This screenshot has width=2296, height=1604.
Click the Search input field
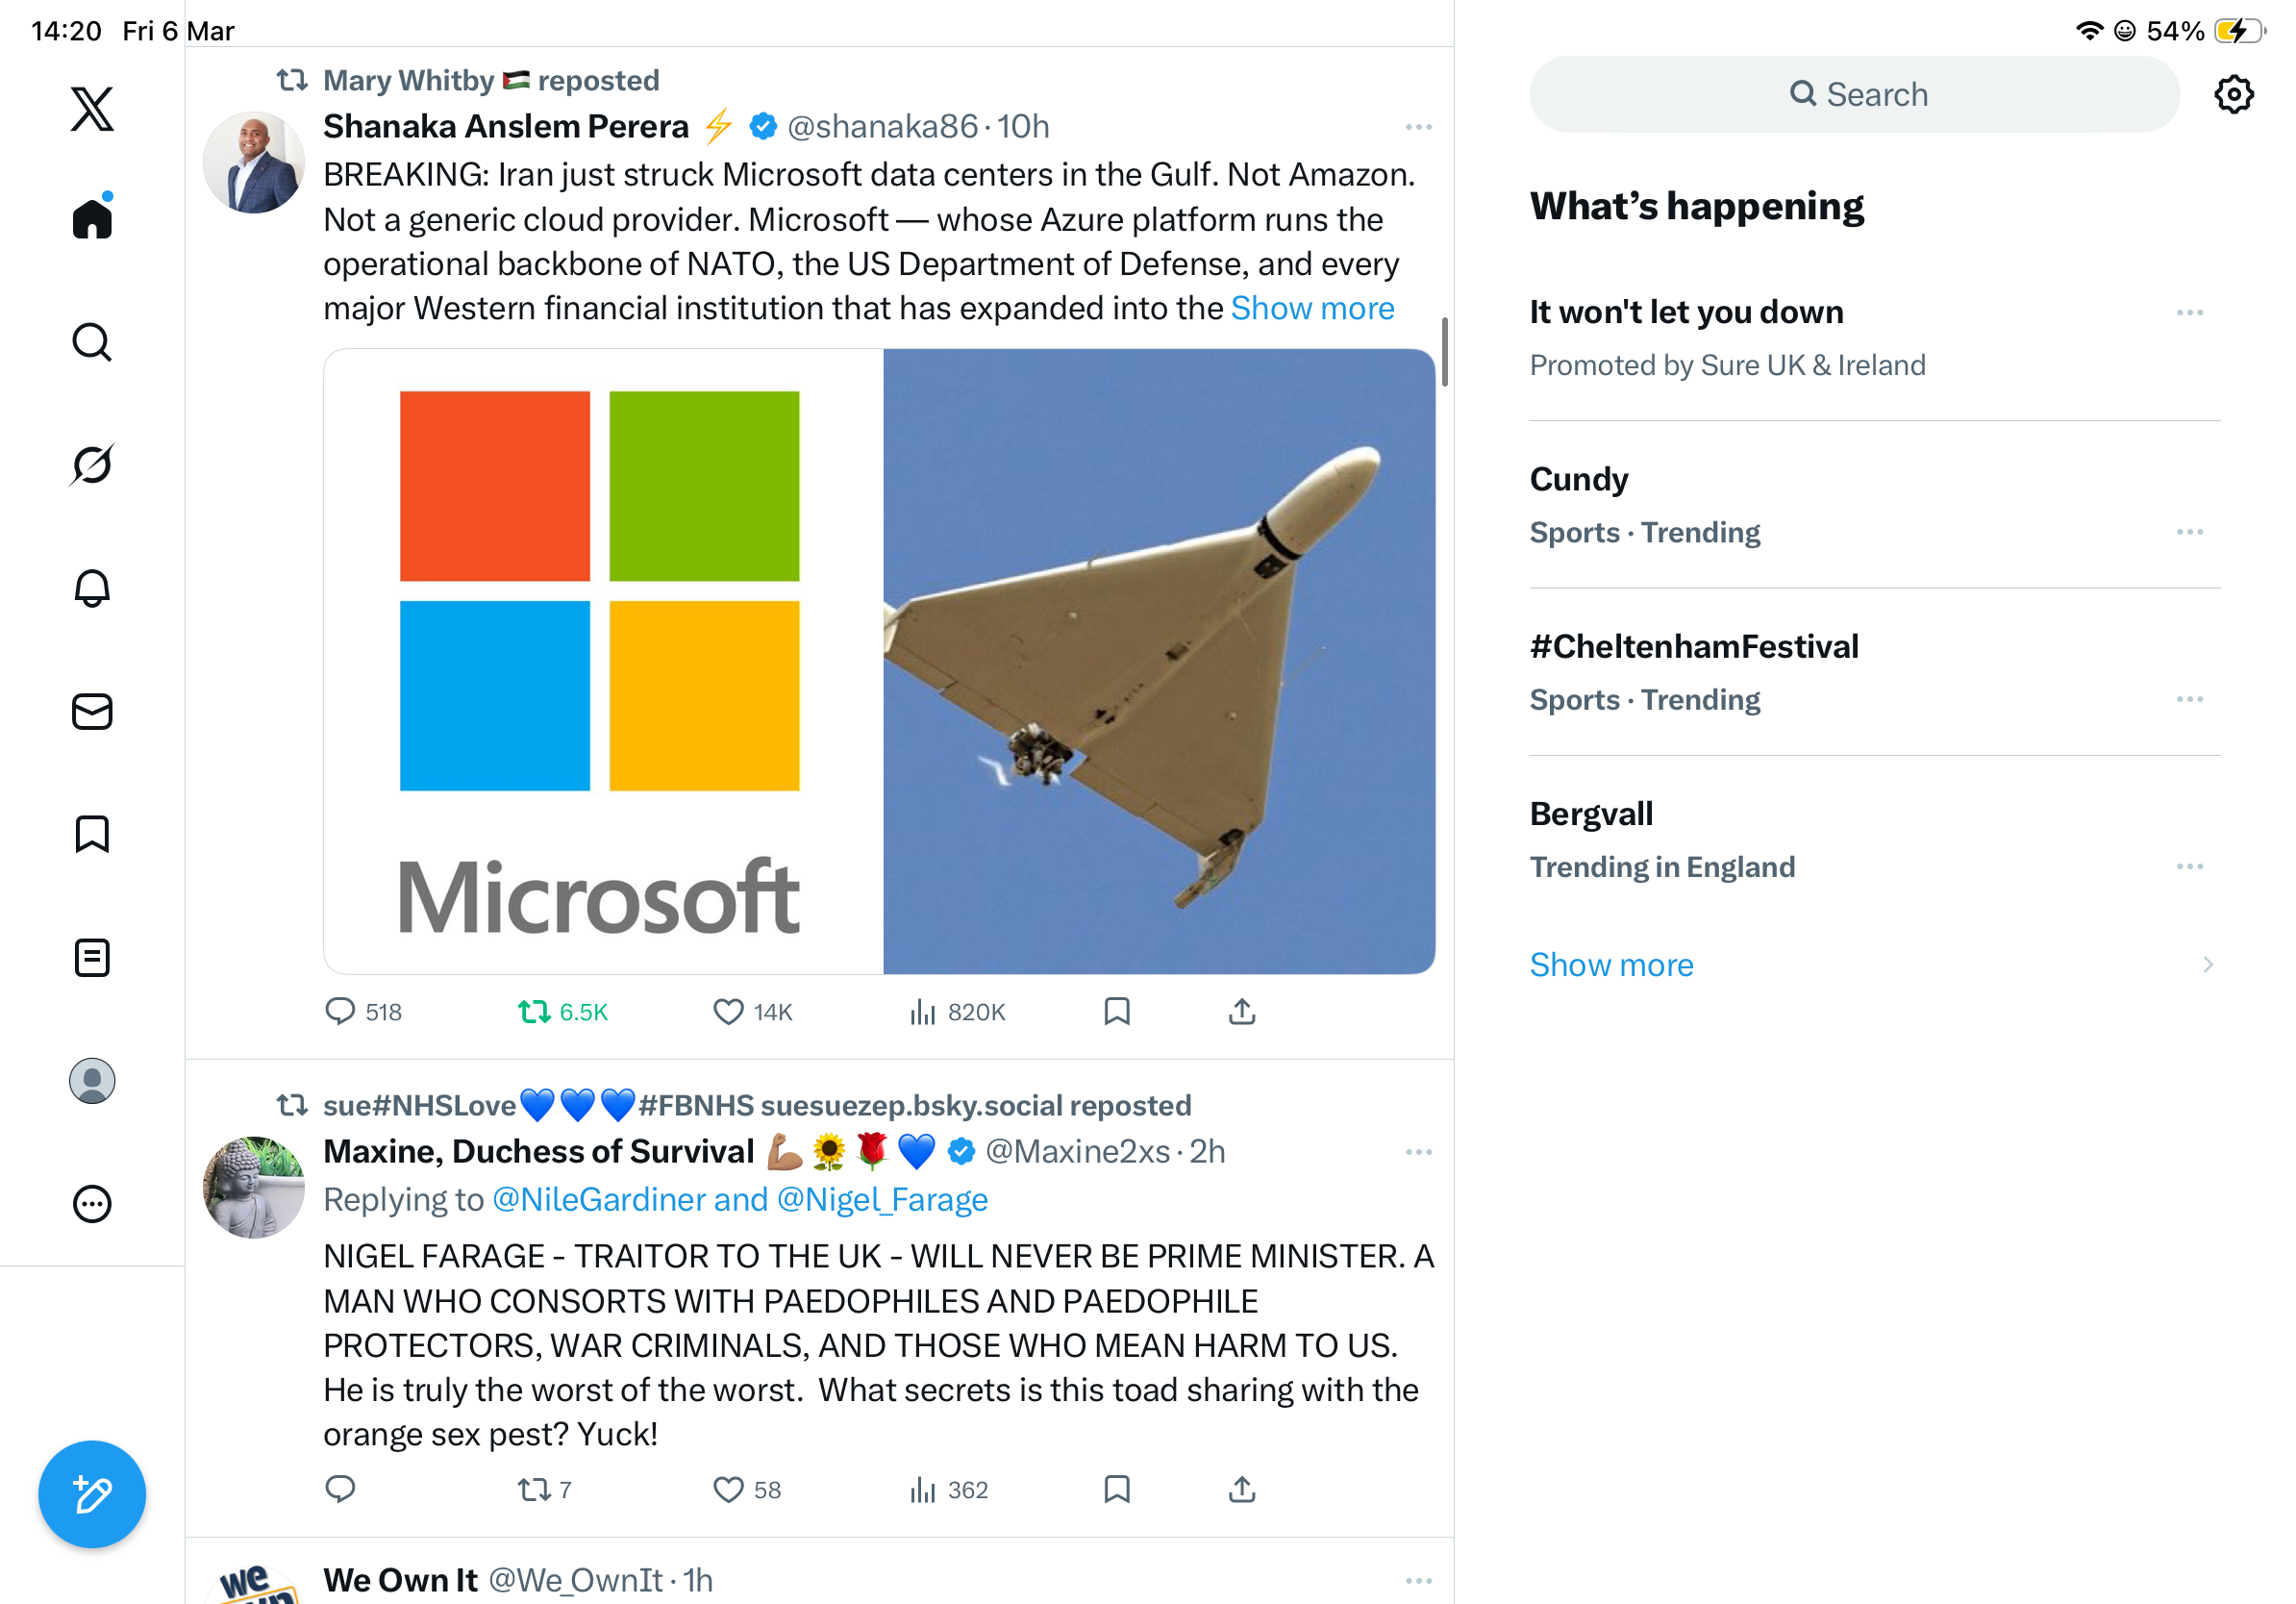point(1853,94)
